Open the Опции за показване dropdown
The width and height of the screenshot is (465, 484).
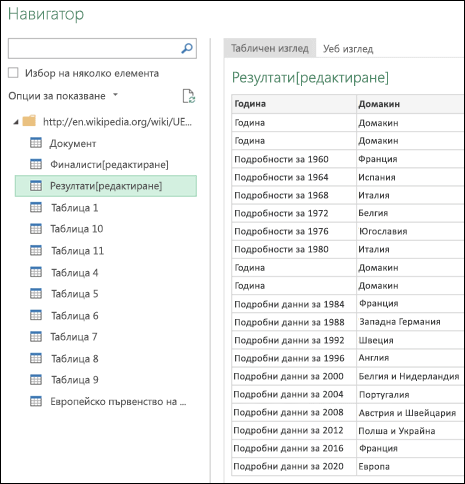tap(63, 96)
